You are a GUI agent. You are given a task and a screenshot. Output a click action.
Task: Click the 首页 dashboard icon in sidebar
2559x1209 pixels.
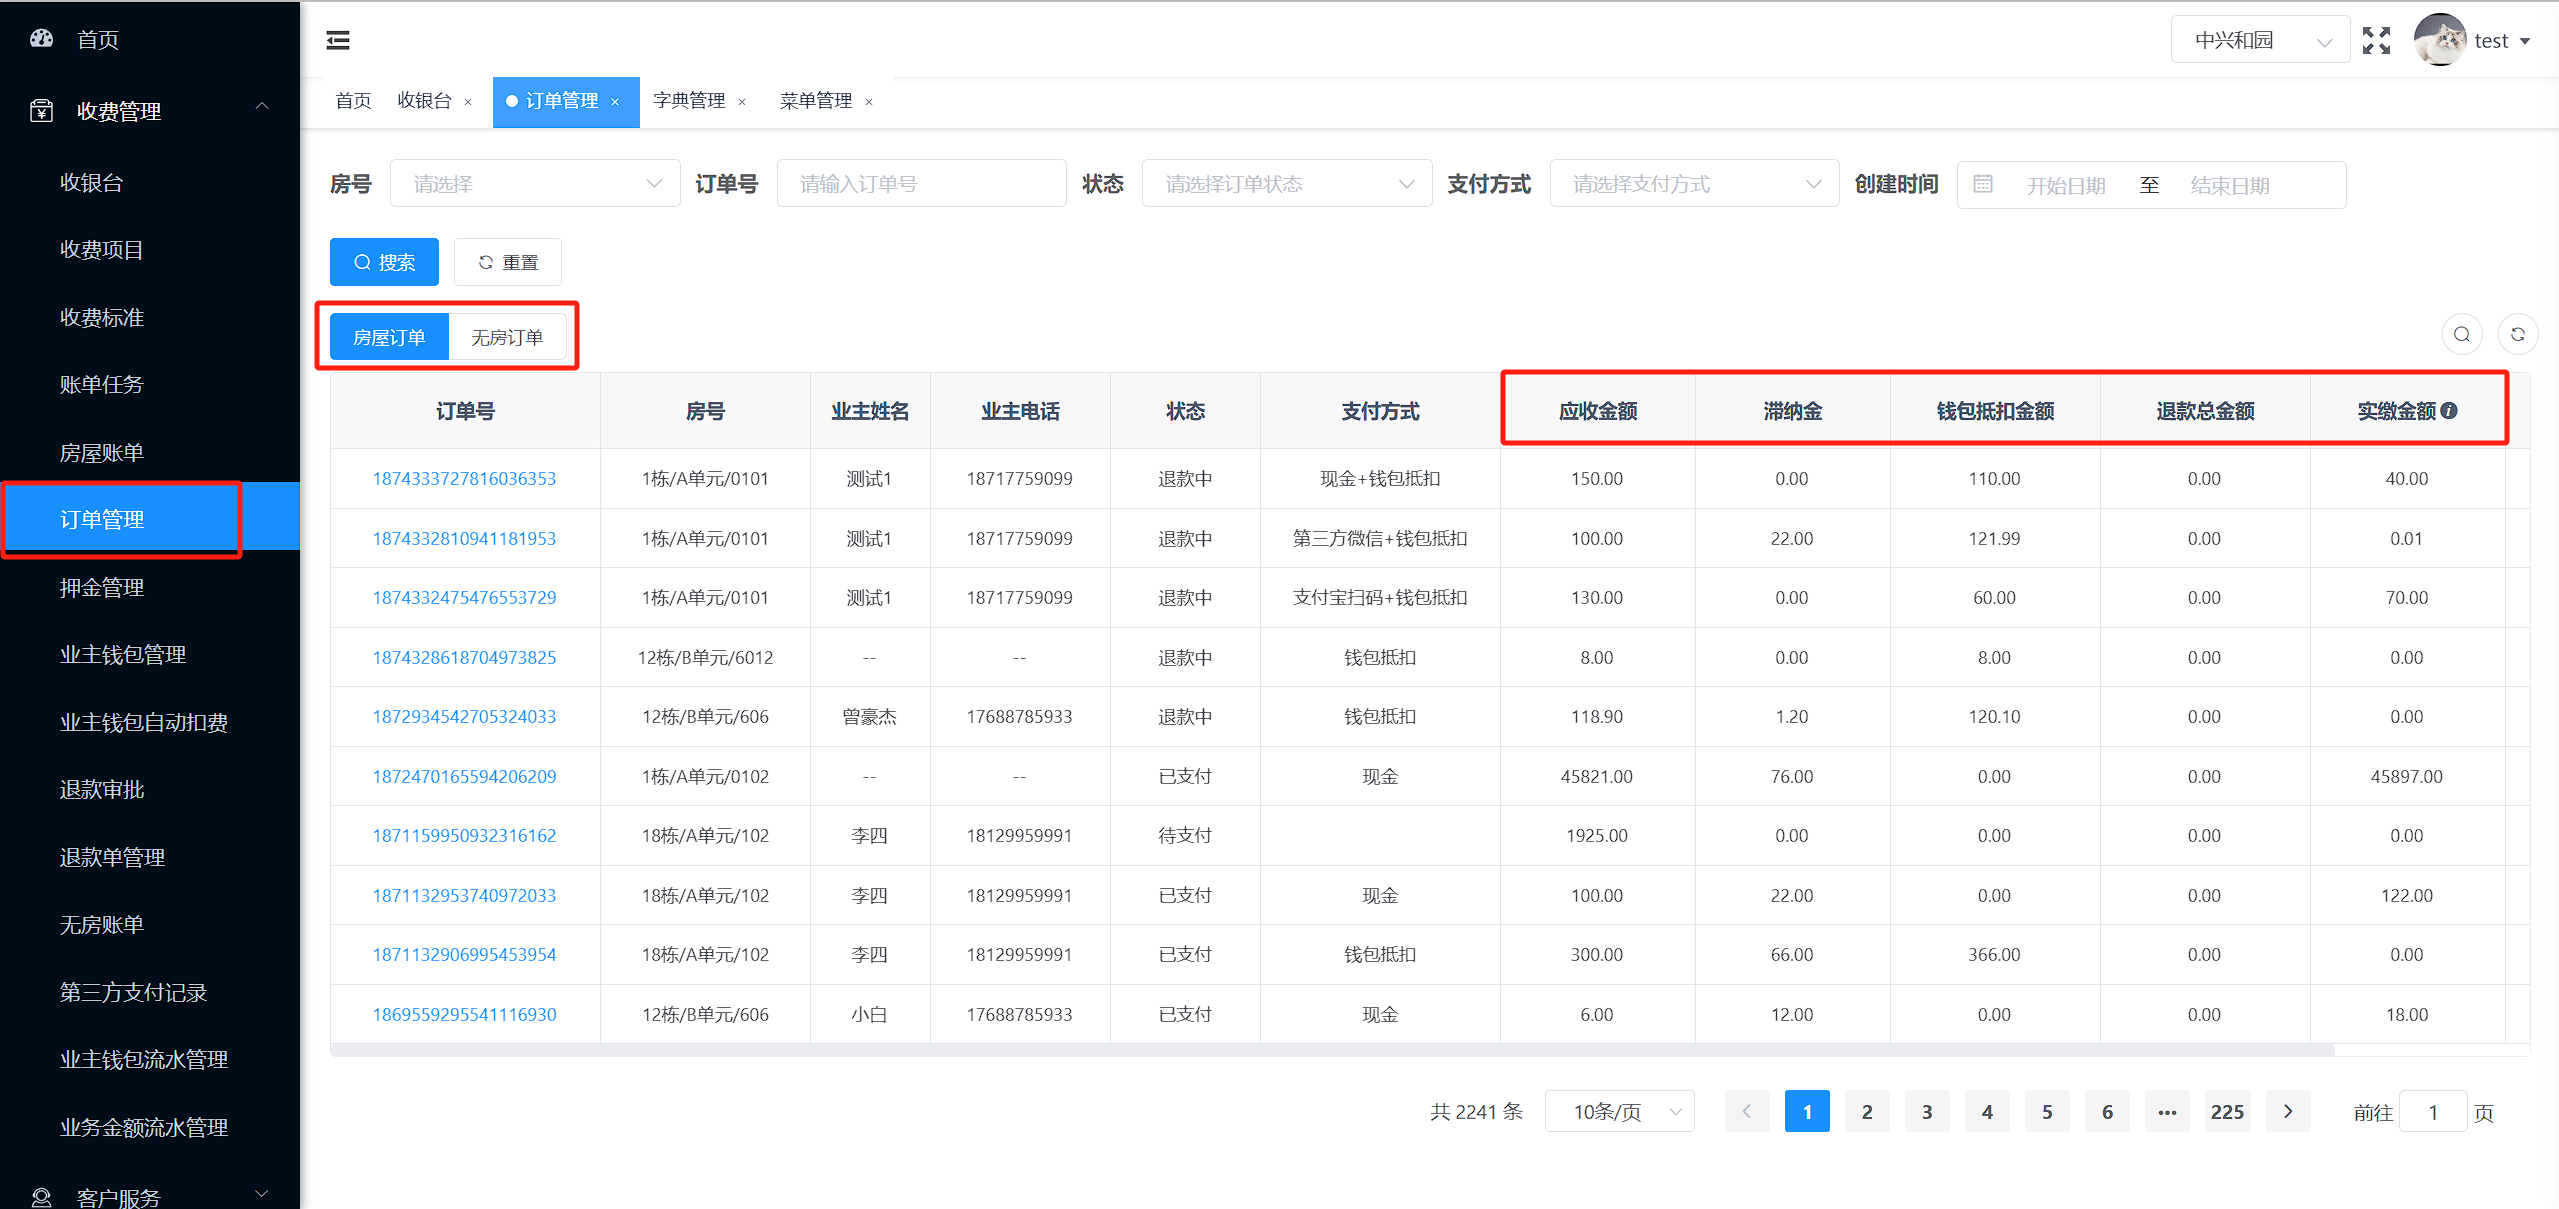tap(42, 39)
